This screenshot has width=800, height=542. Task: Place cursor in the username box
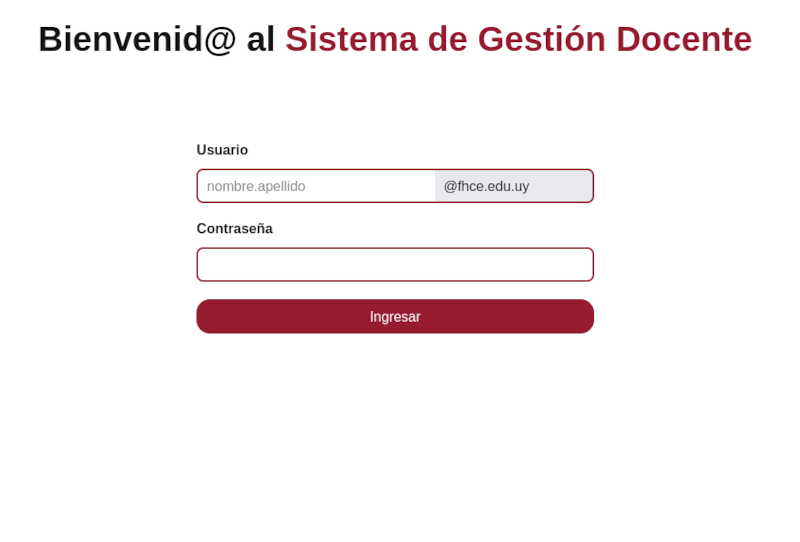click(316, 186)
